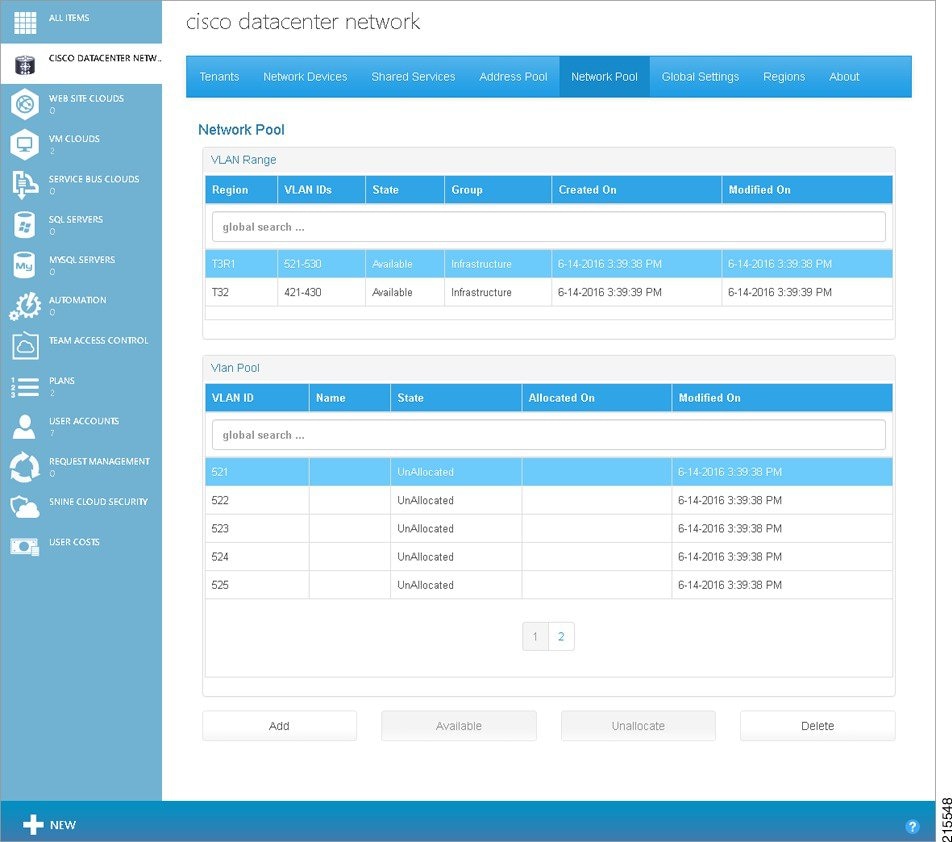This screenshot has width=952, height=842.
Task: Switch to the Network Devices tab
Action: 305,77
